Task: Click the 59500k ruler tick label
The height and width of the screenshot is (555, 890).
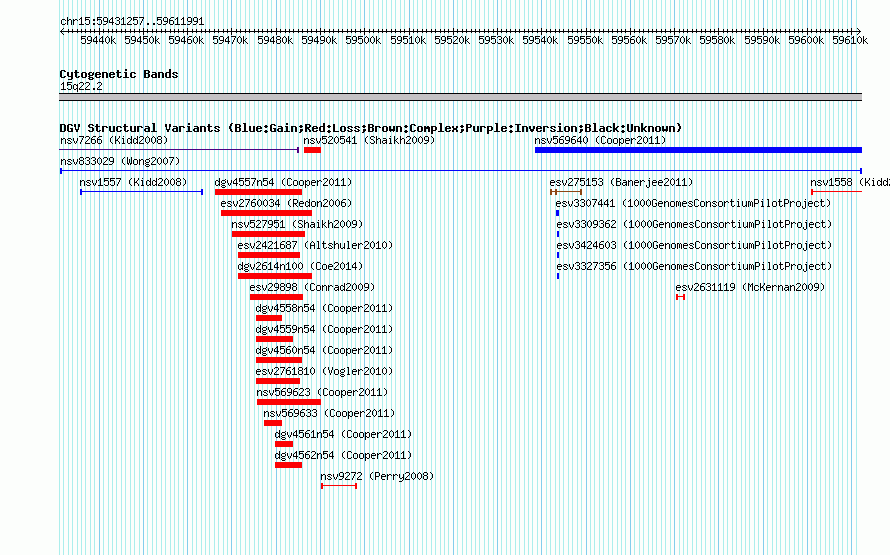Action: coord(363,40)
